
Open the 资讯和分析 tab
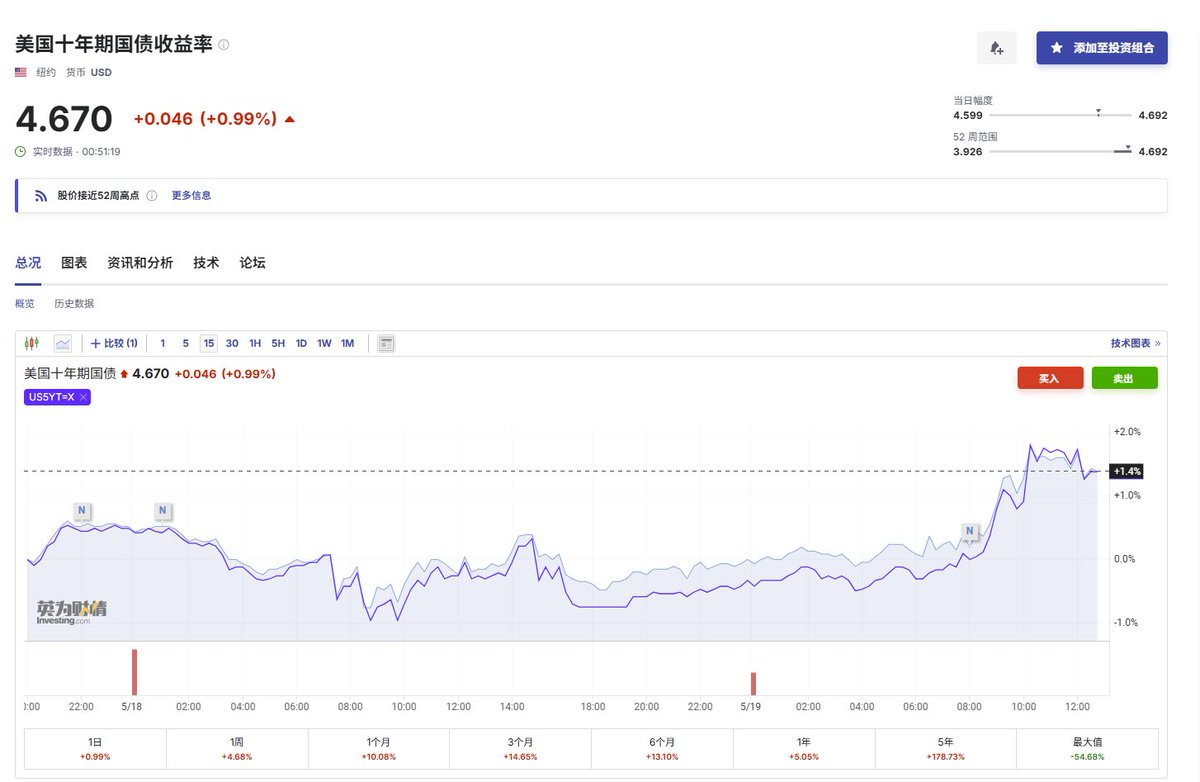tap(140, 263)
